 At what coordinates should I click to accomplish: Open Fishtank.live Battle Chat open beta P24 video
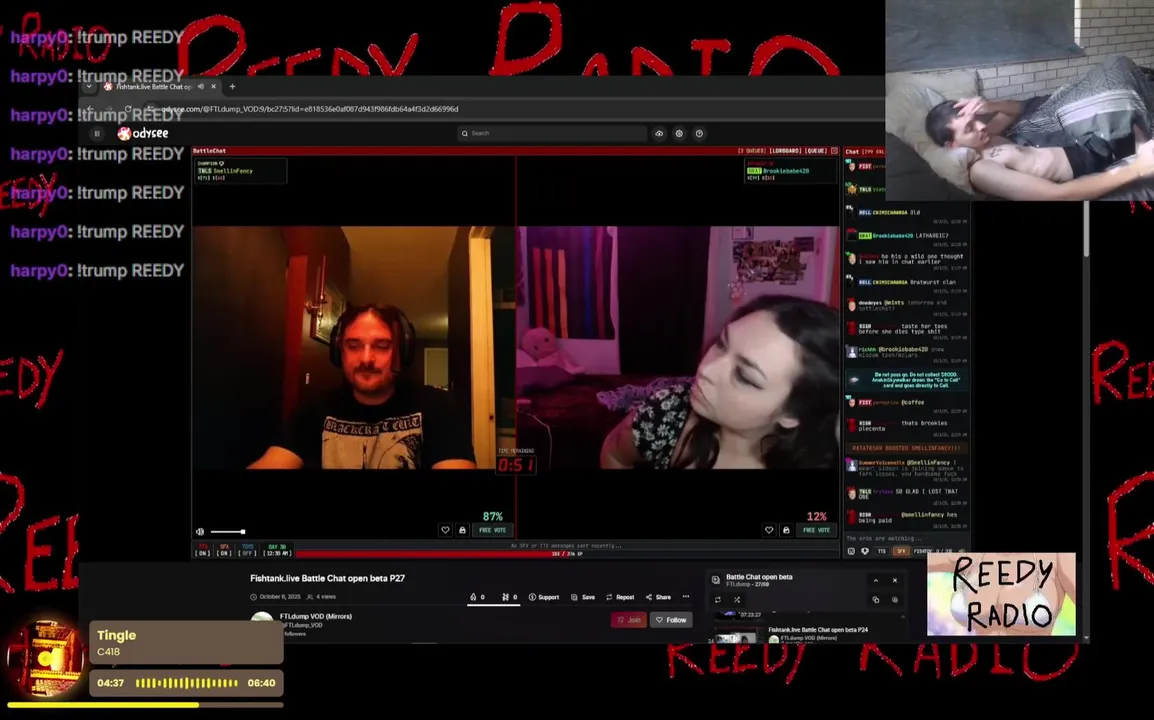click(818, 630)
